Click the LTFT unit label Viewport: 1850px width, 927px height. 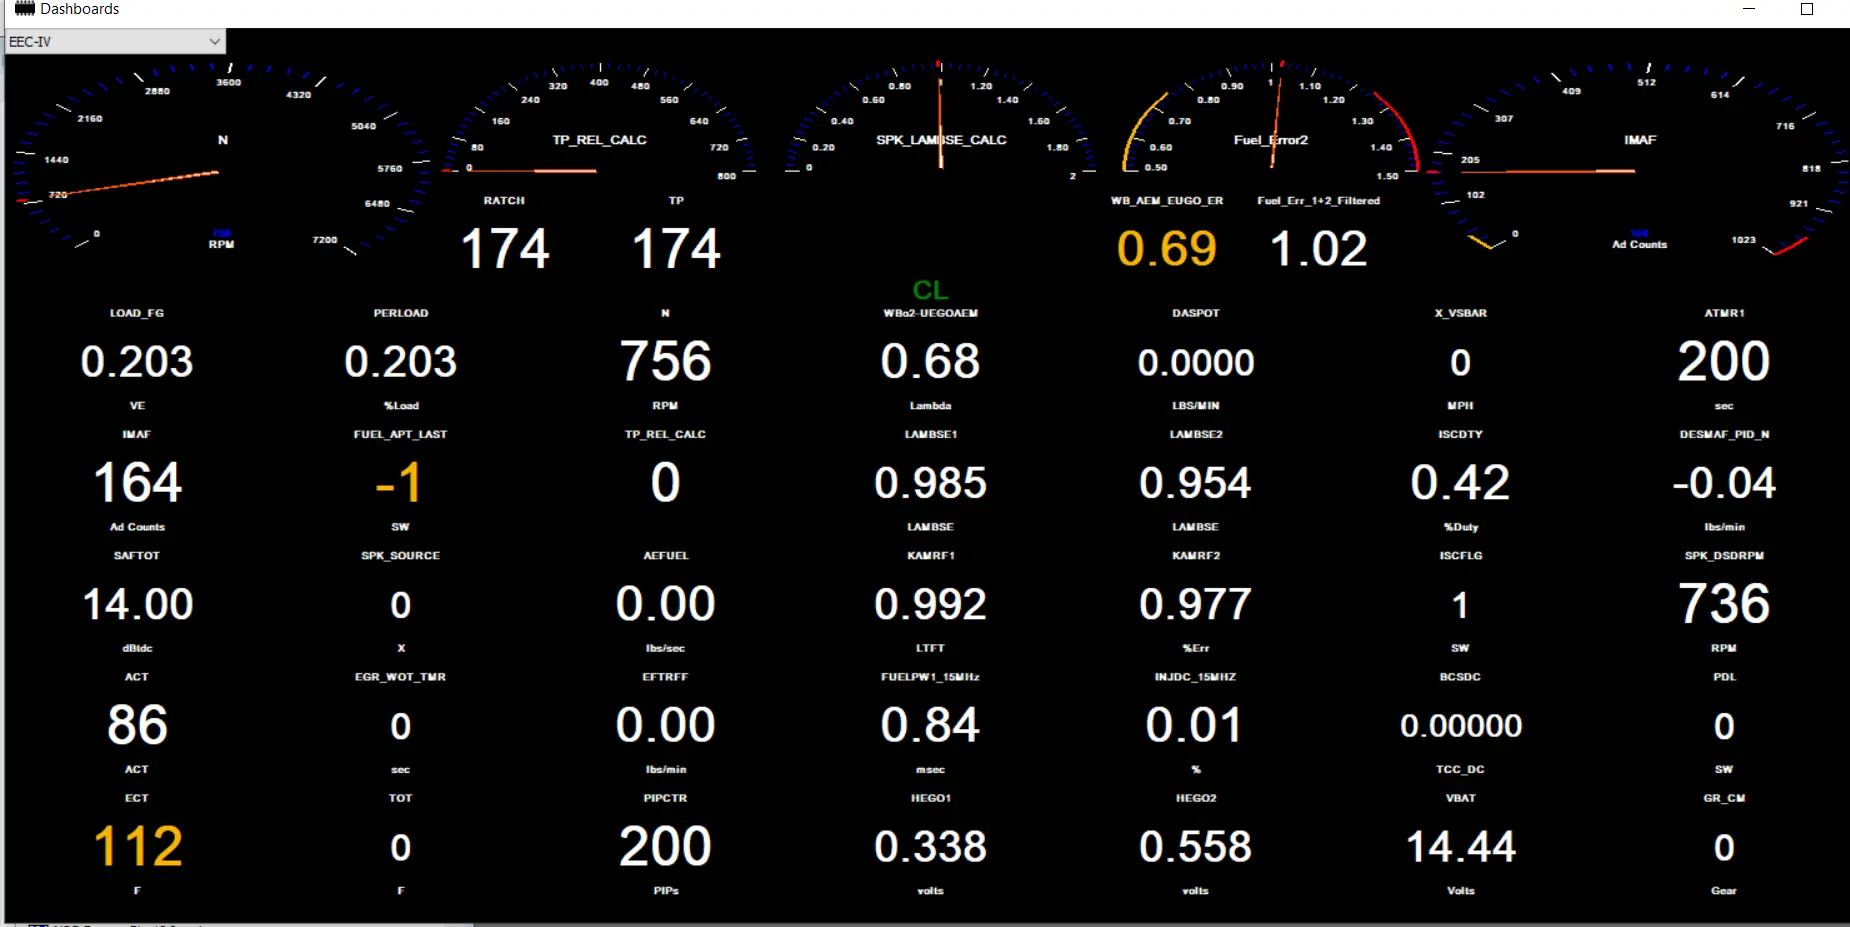click(930, 648)
